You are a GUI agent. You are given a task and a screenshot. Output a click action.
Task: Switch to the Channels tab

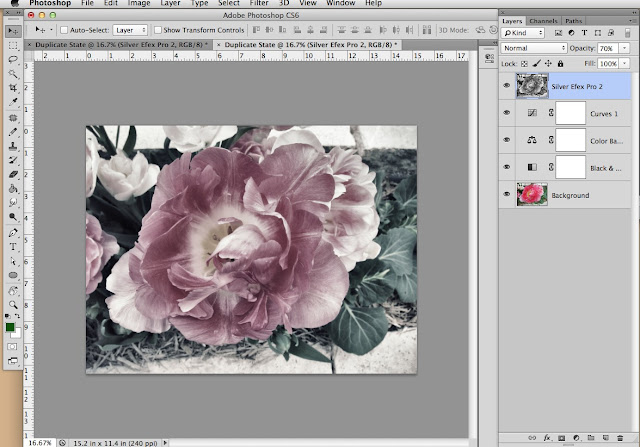tap(544, 20)
